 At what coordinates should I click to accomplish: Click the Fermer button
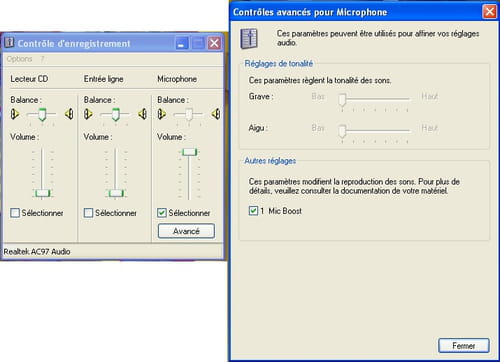coord(464,346)
